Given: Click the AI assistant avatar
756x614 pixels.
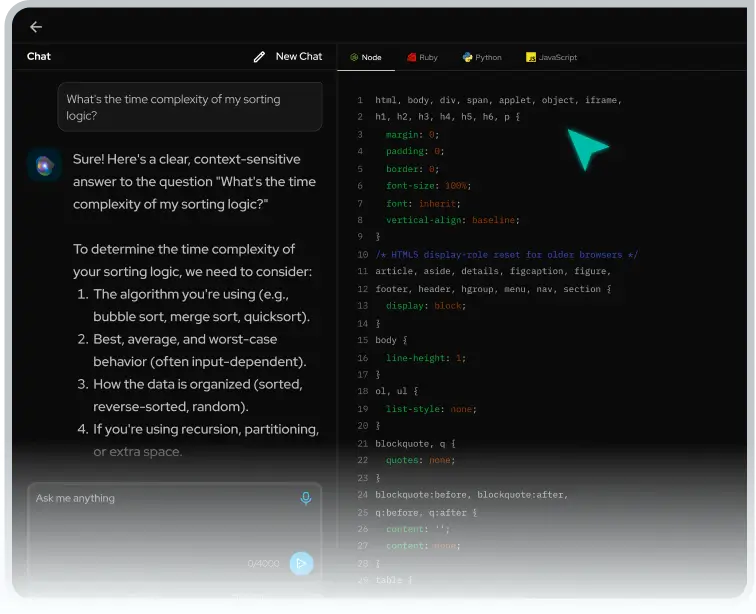Looking at the screenshot, I should tap(42, 166).
